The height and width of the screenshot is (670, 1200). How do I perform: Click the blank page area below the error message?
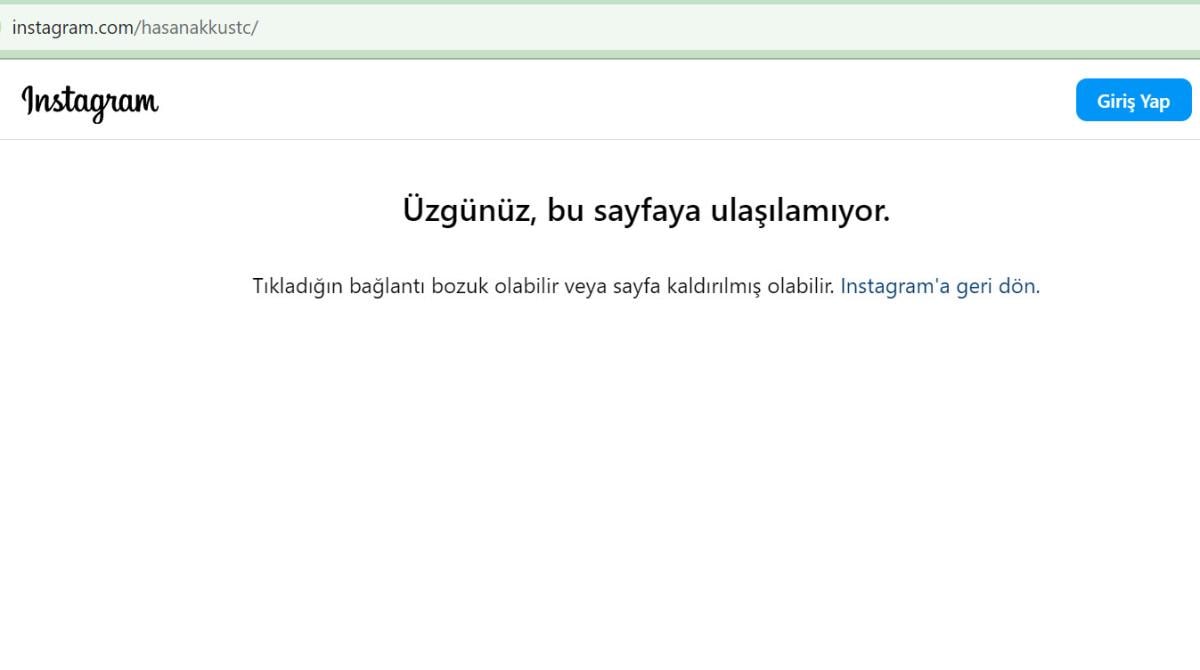tap(600, 480)
